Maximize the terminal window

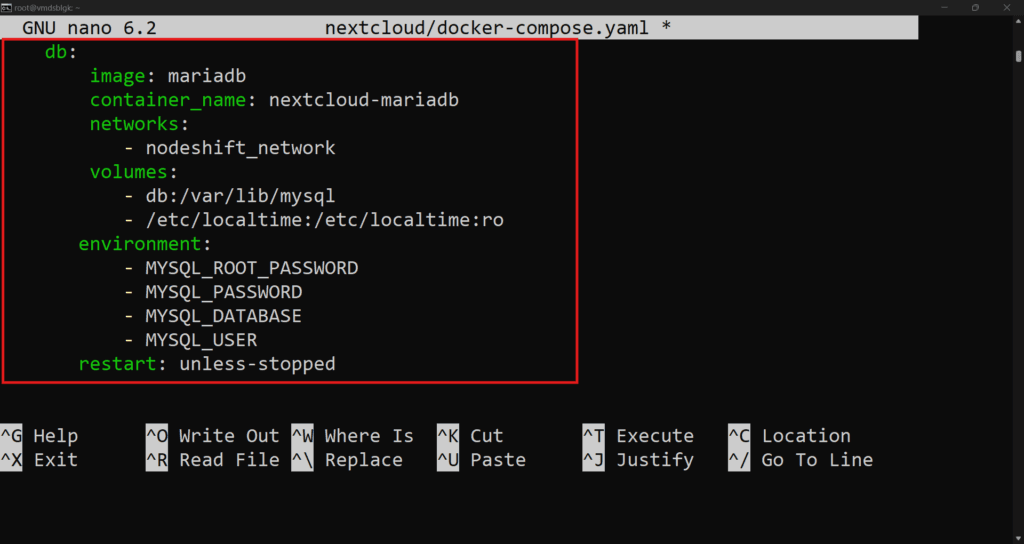coord(975,8)
